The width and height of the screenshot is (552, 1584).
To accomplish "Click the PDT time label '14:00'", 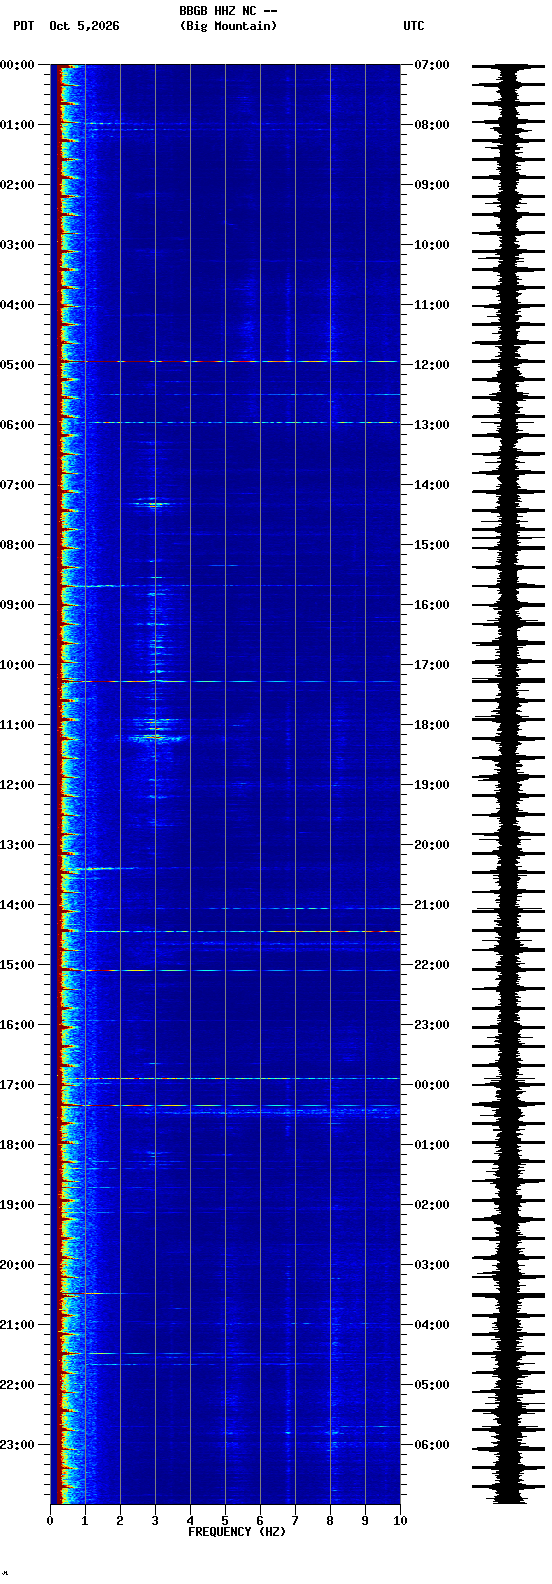I will 17,905.
